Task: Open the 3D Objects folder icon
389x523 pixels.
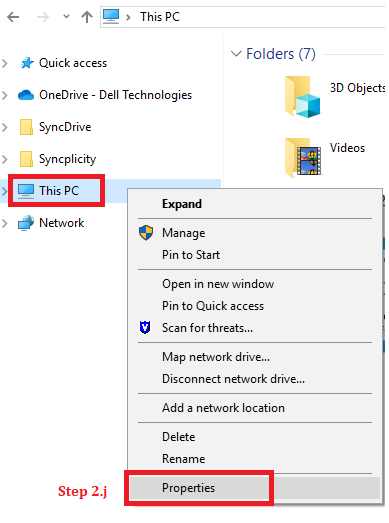Action: [x=302, y=97]
